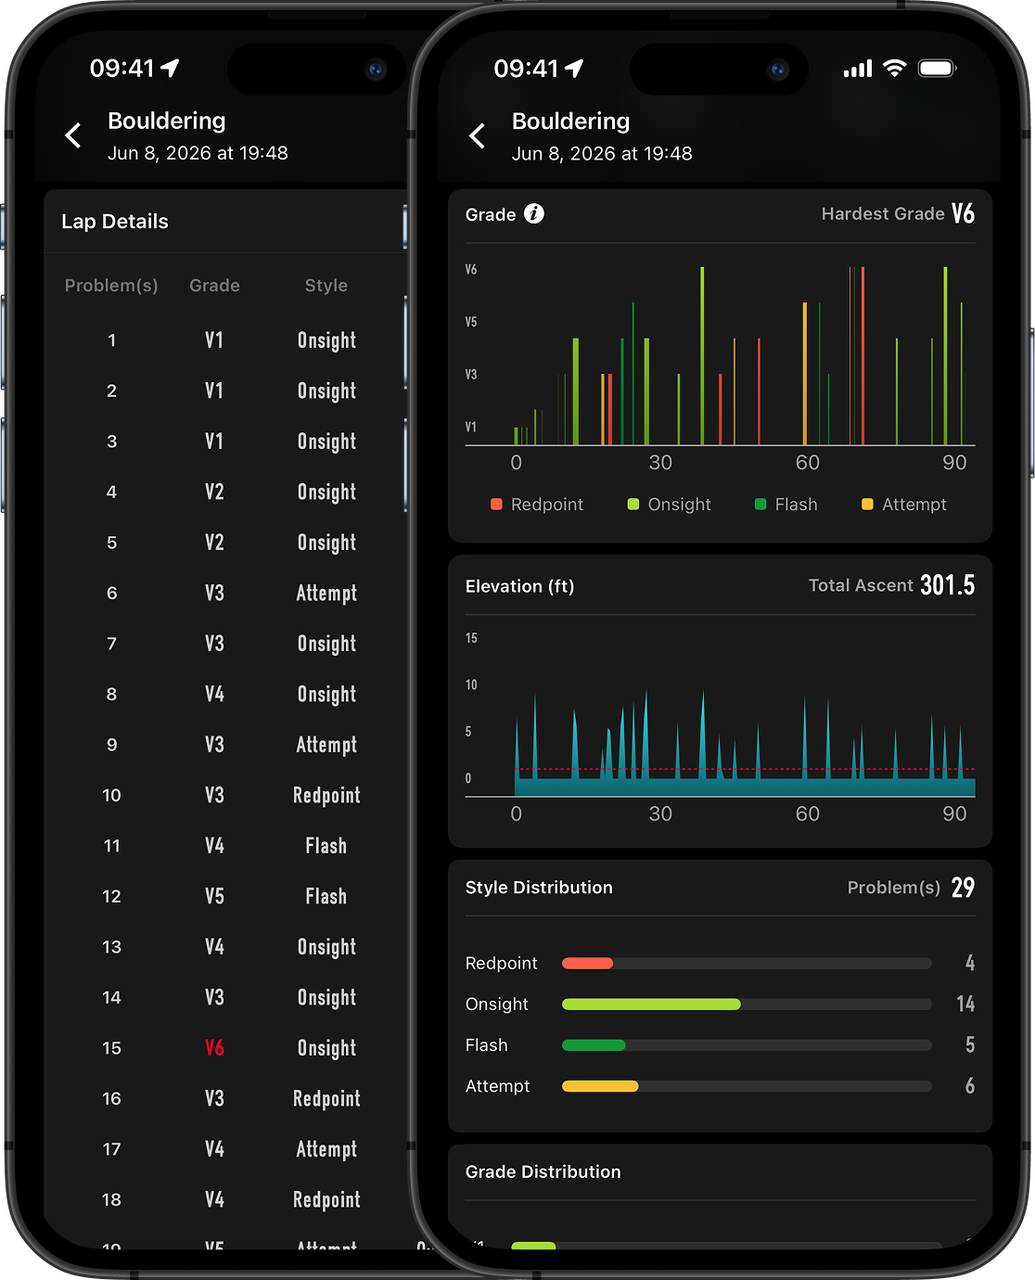Tap the Wi-Fi status icon

[895, 68]
